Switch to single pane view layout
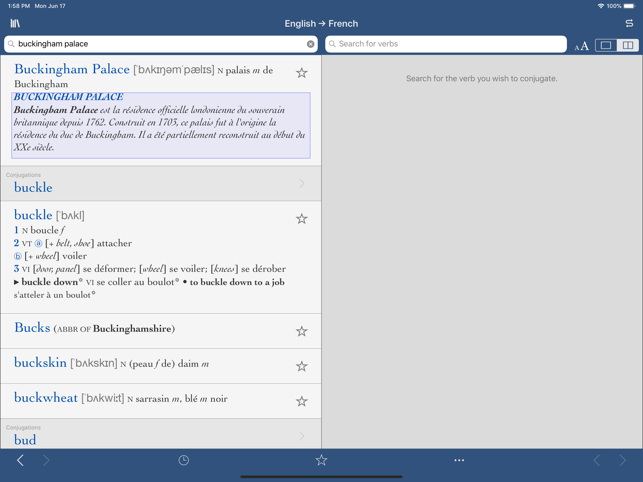Screen dimensions: 643x482 coord(606,45)
